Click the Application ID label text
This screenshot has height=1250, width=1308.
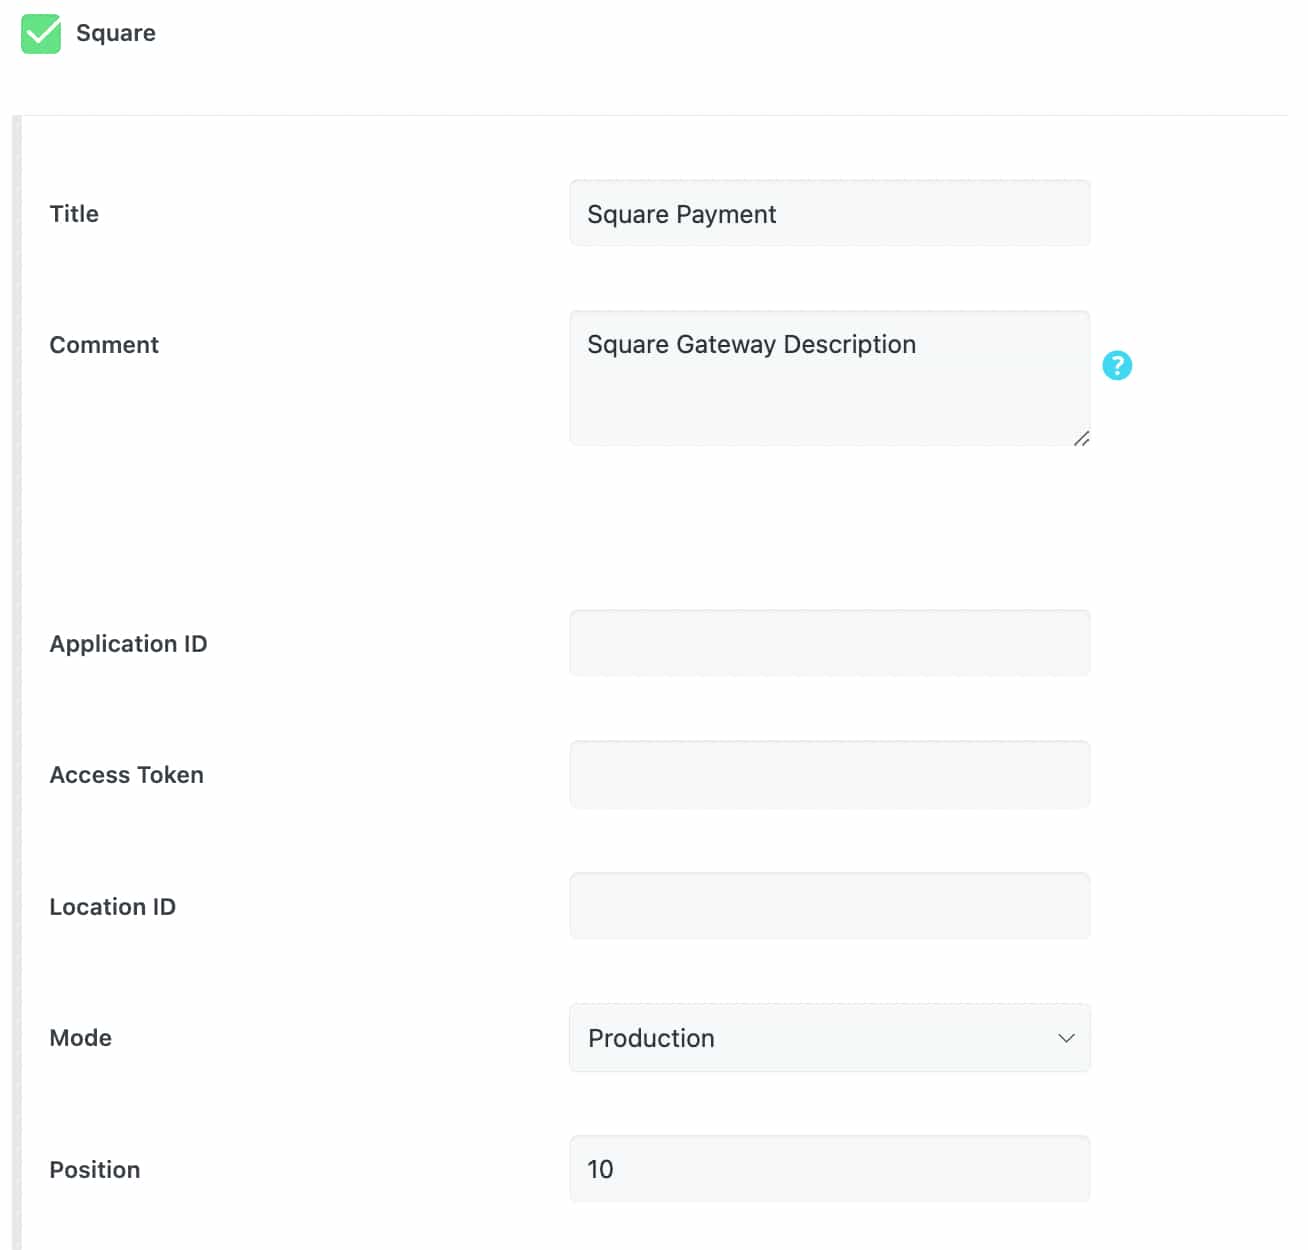coord(128,644)
